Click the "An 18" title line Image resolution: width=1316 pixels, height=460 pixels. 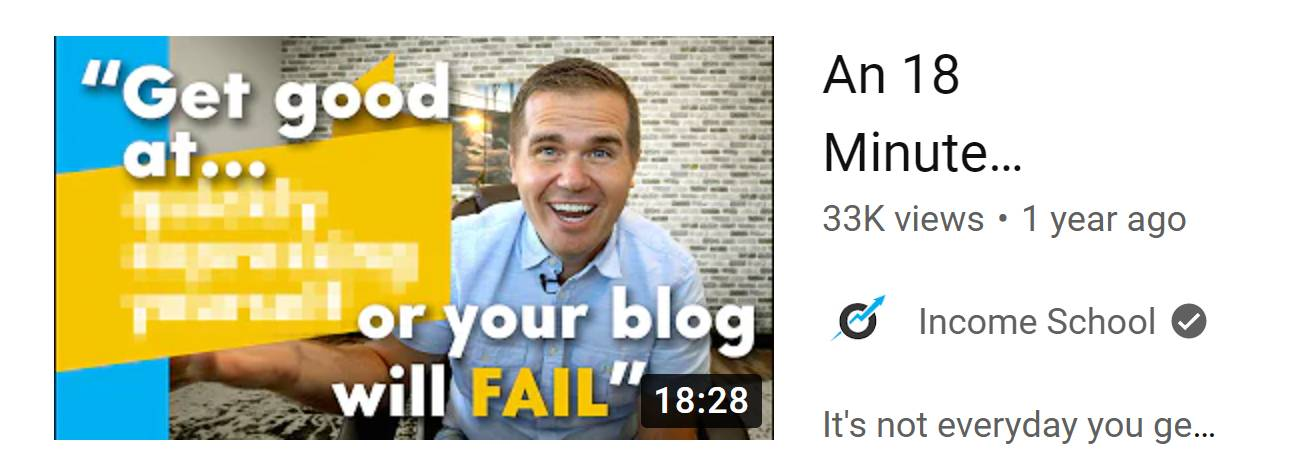click(891, 76)
